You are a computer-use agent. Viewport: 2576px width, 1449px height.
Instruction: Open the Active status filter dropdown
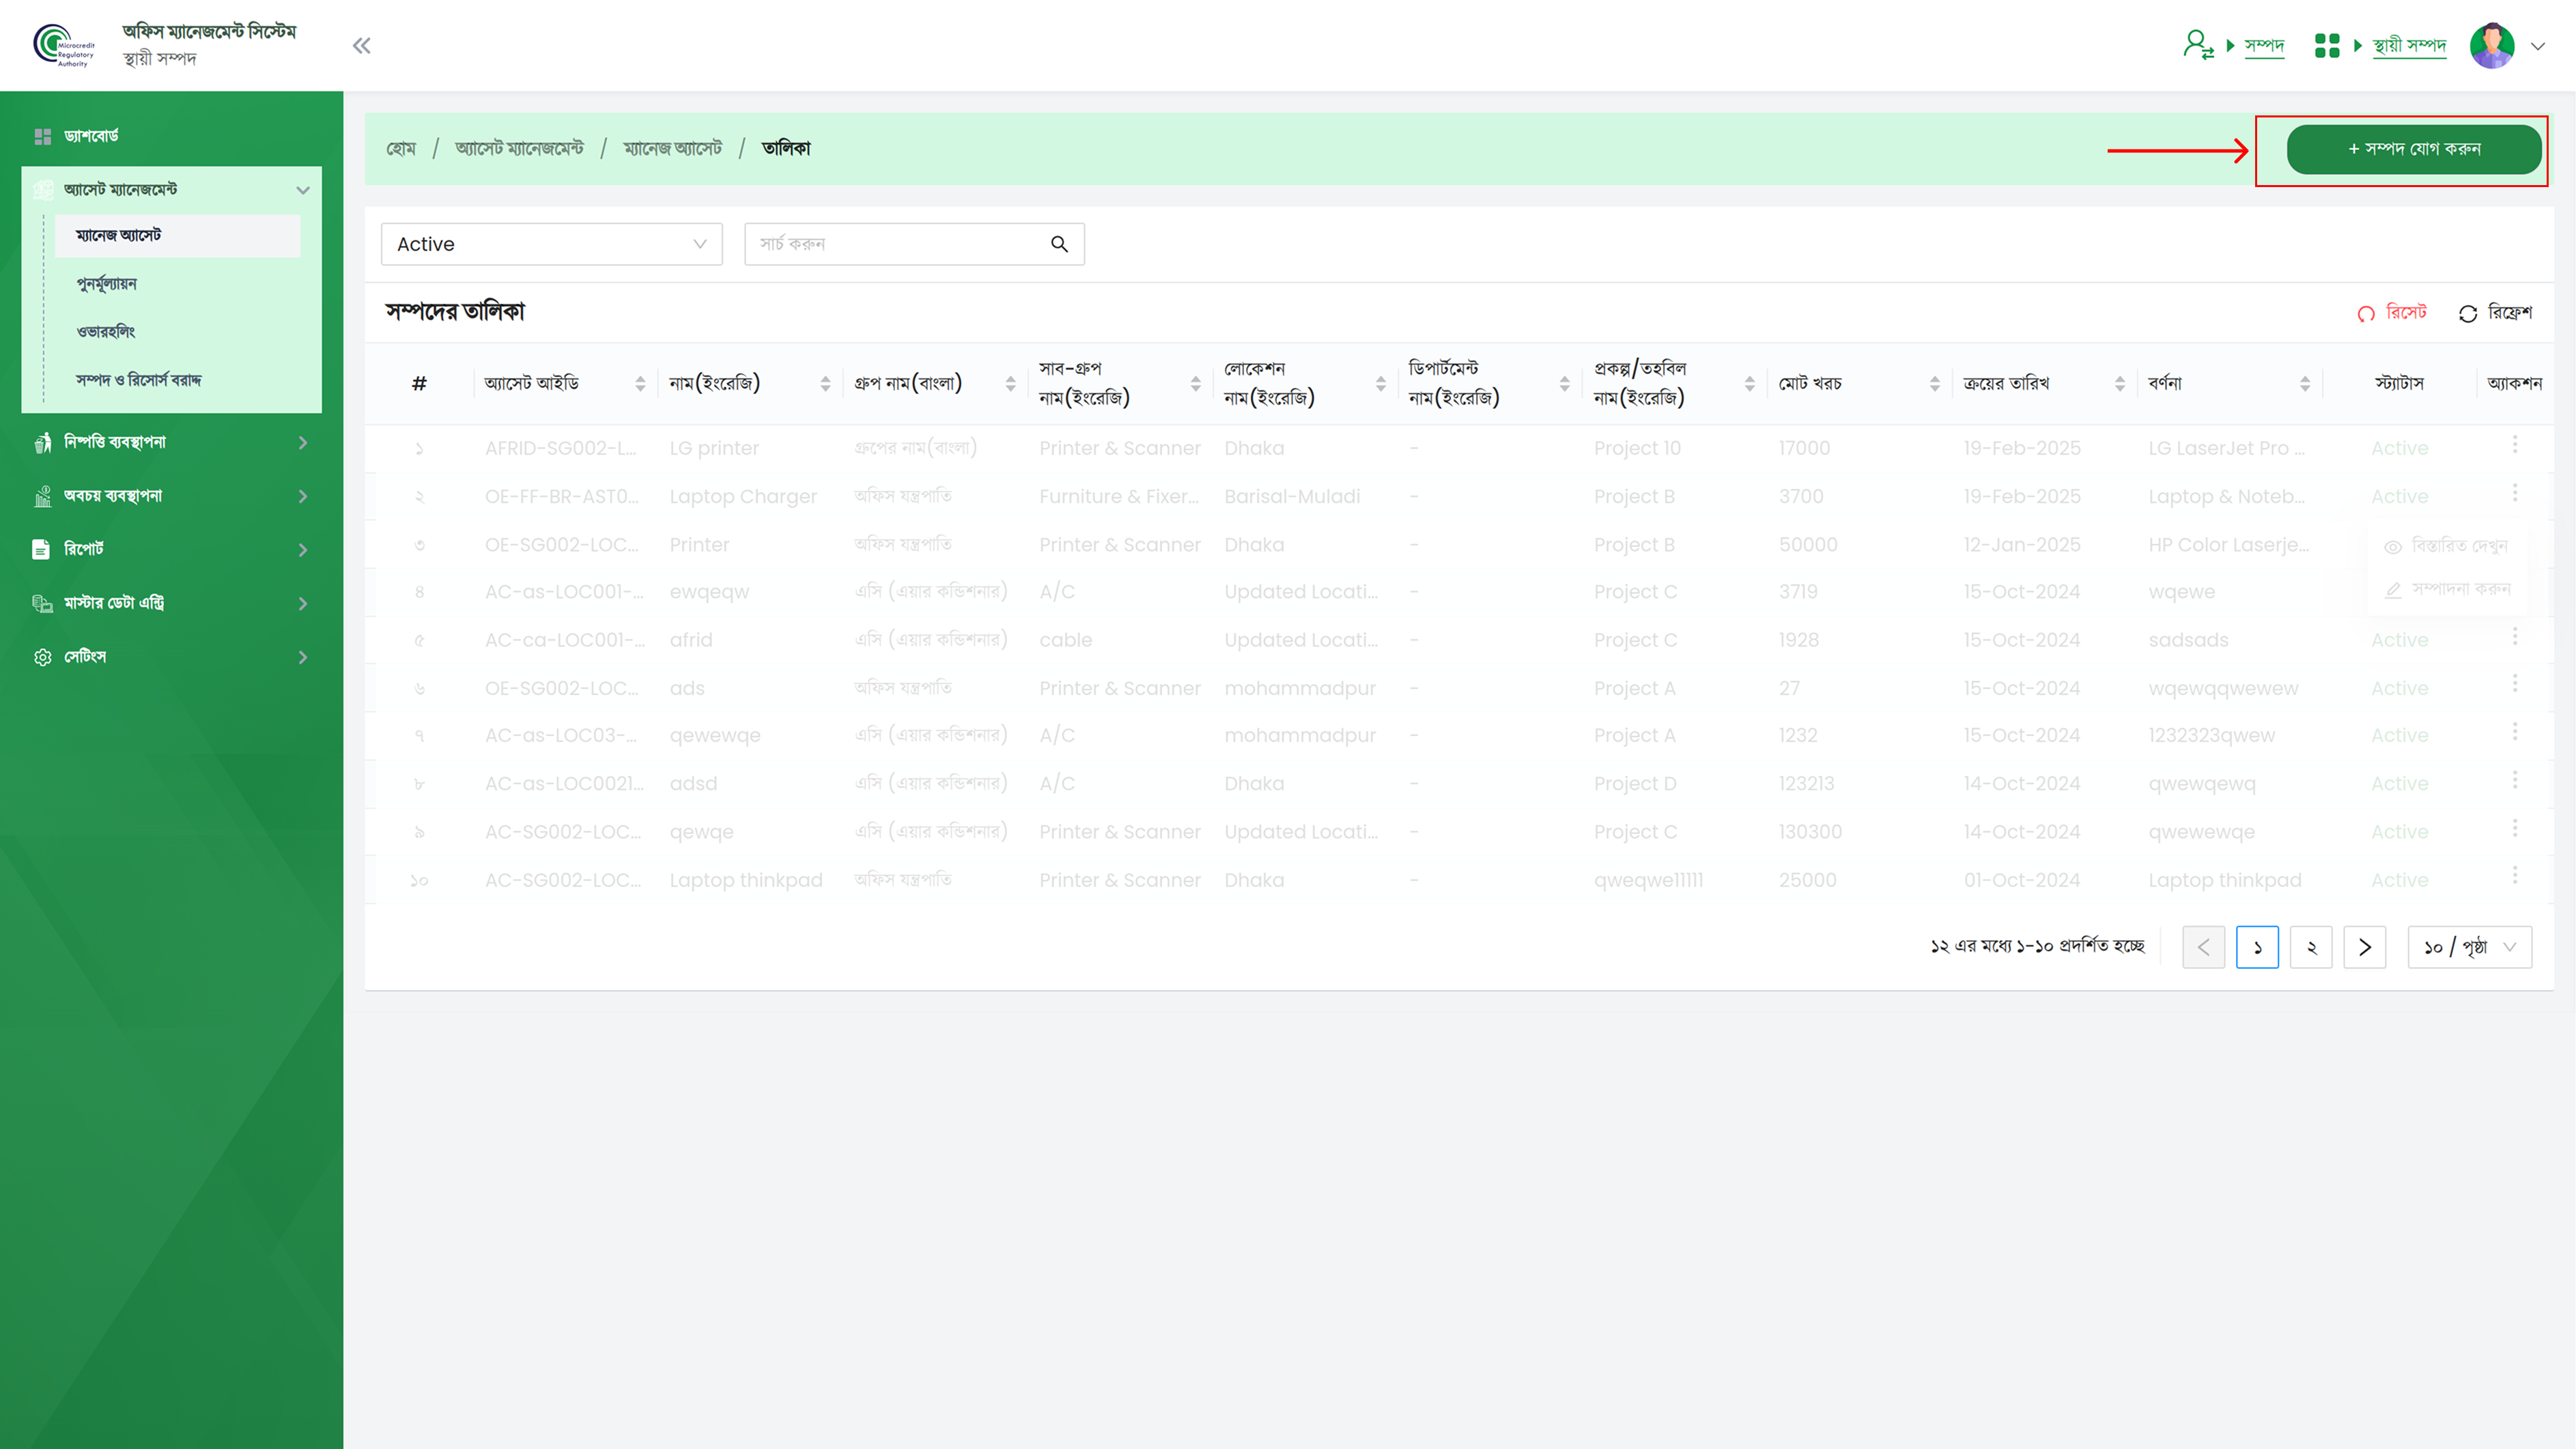(551, 244)
